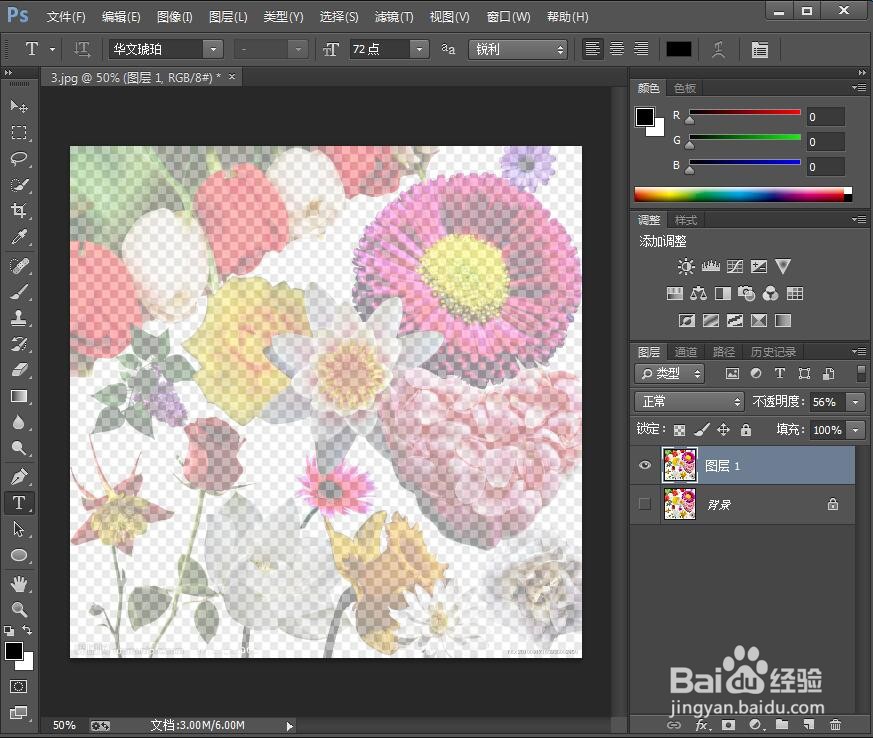The image size is (873, 738).
Task: Center align text
Action: coord(617,49)
